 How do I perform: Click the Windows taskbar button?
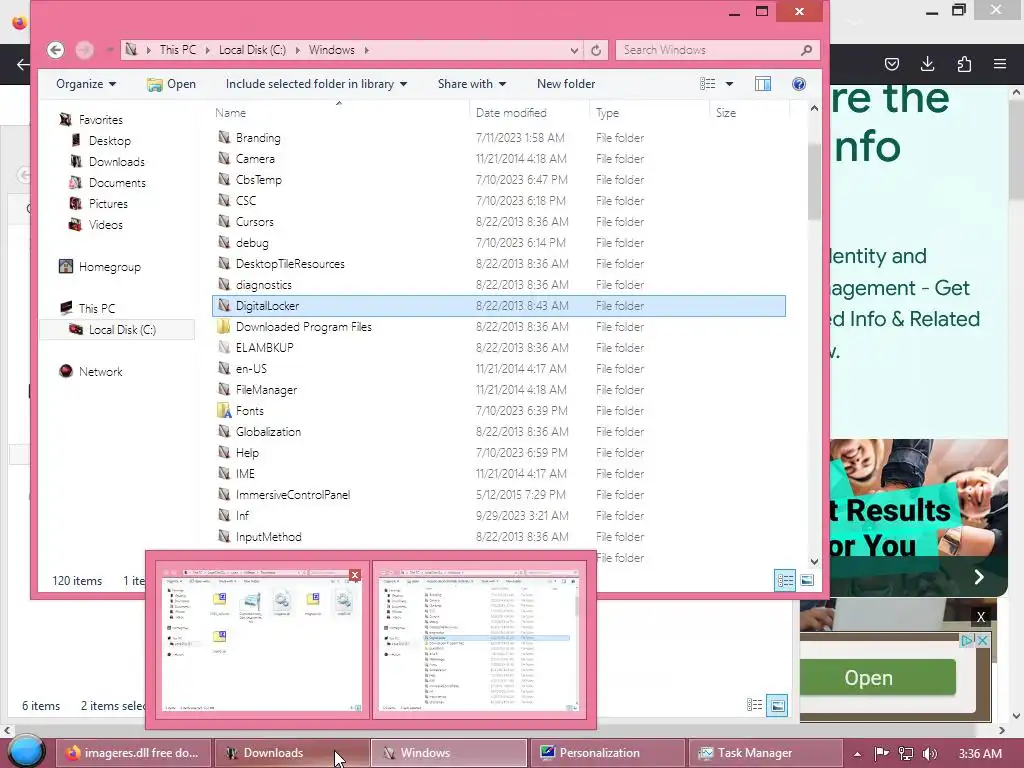(x=449, y=752)
